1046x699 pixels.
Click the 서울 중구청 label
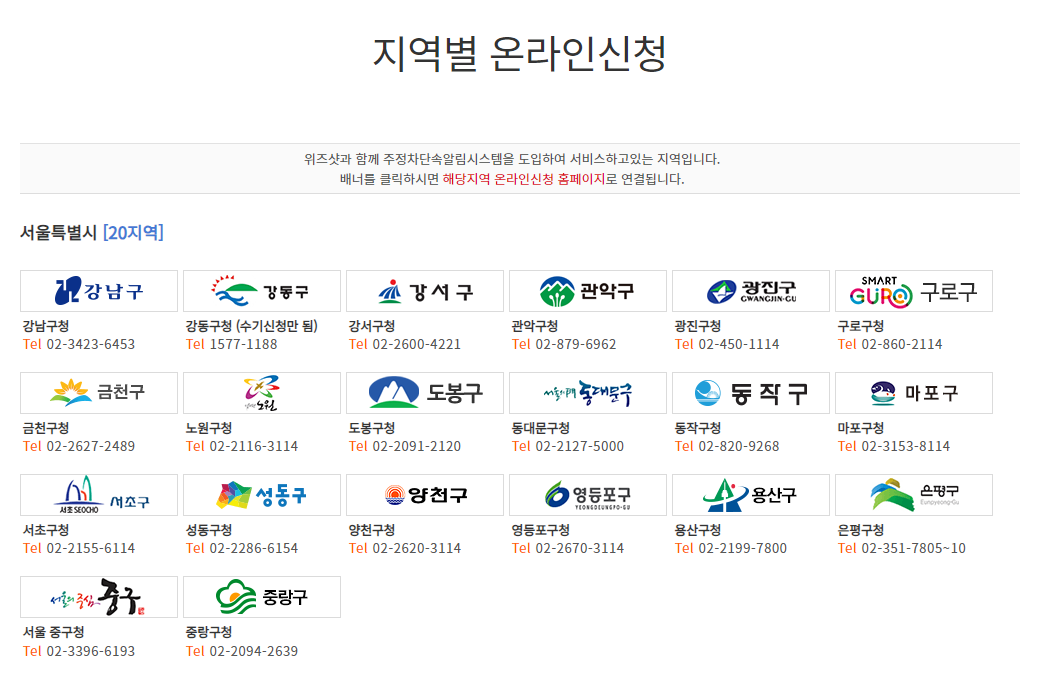tap(53, 632)
